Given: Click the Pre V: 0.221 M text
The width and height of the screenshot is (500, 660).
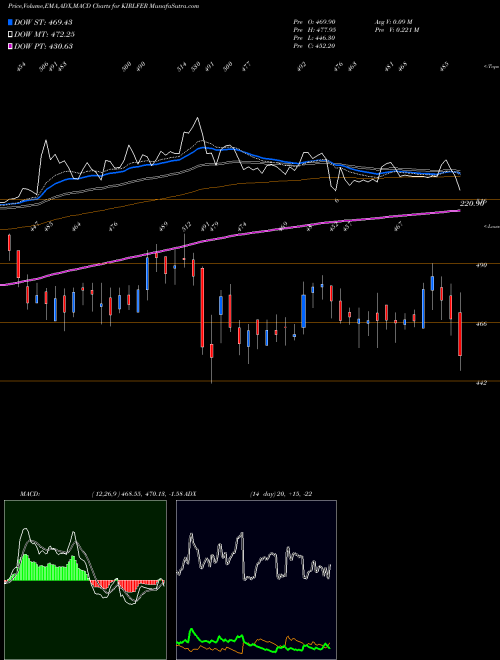Looking at the screenshot, I should [396, 30].
